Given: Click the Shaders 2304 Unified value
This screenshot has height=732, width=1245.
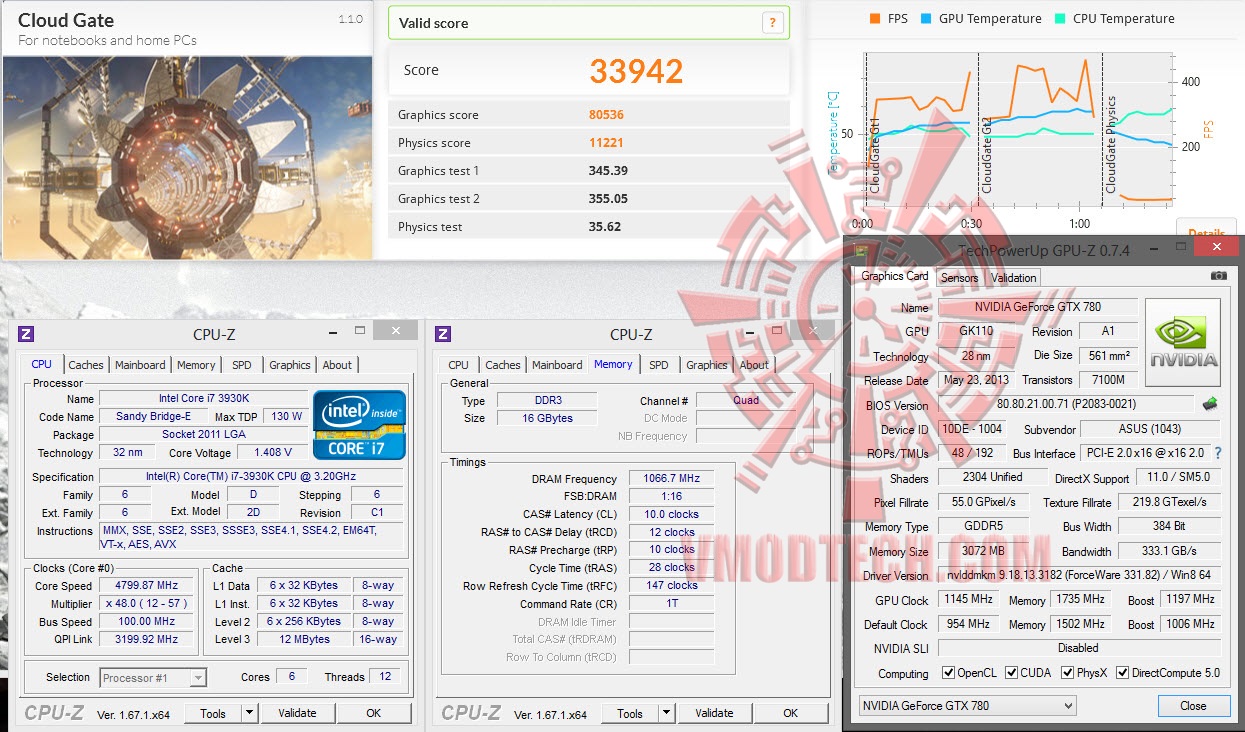Looking at the screenshot, I should pos(992,478).
